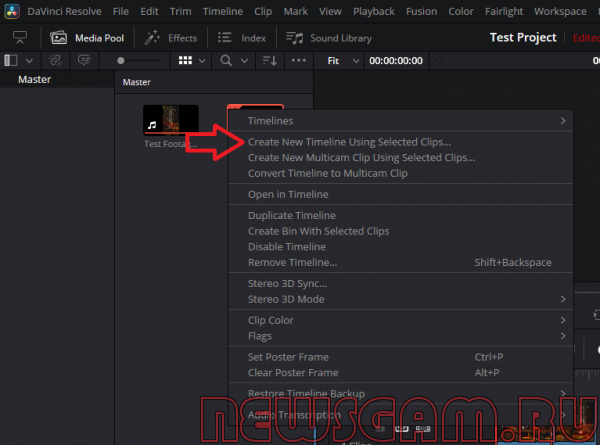Open the View menu
This screenshot has width=600, height=445.
pos(330,11)
